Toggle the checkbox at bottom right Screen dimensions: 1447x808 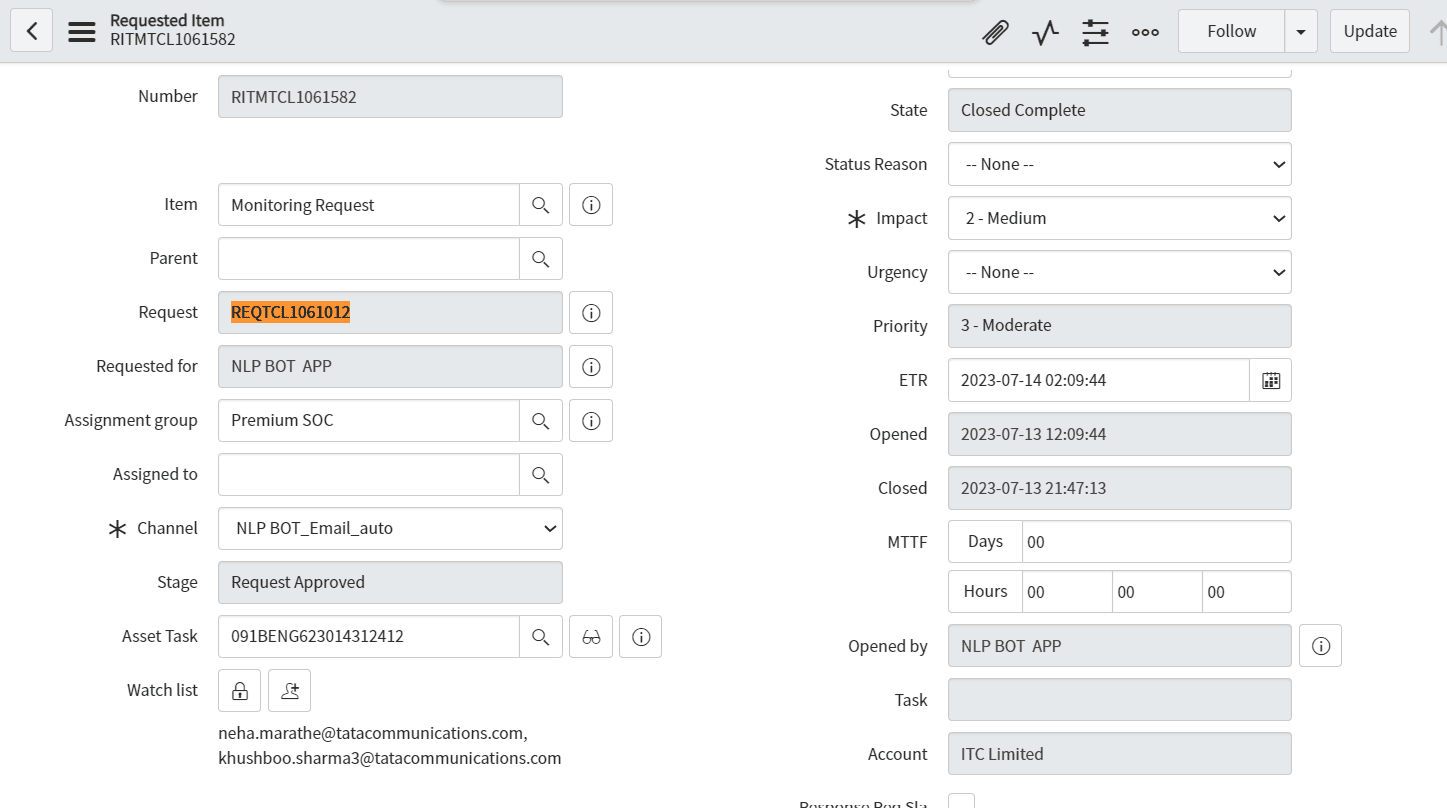click(x=960, y=801)
